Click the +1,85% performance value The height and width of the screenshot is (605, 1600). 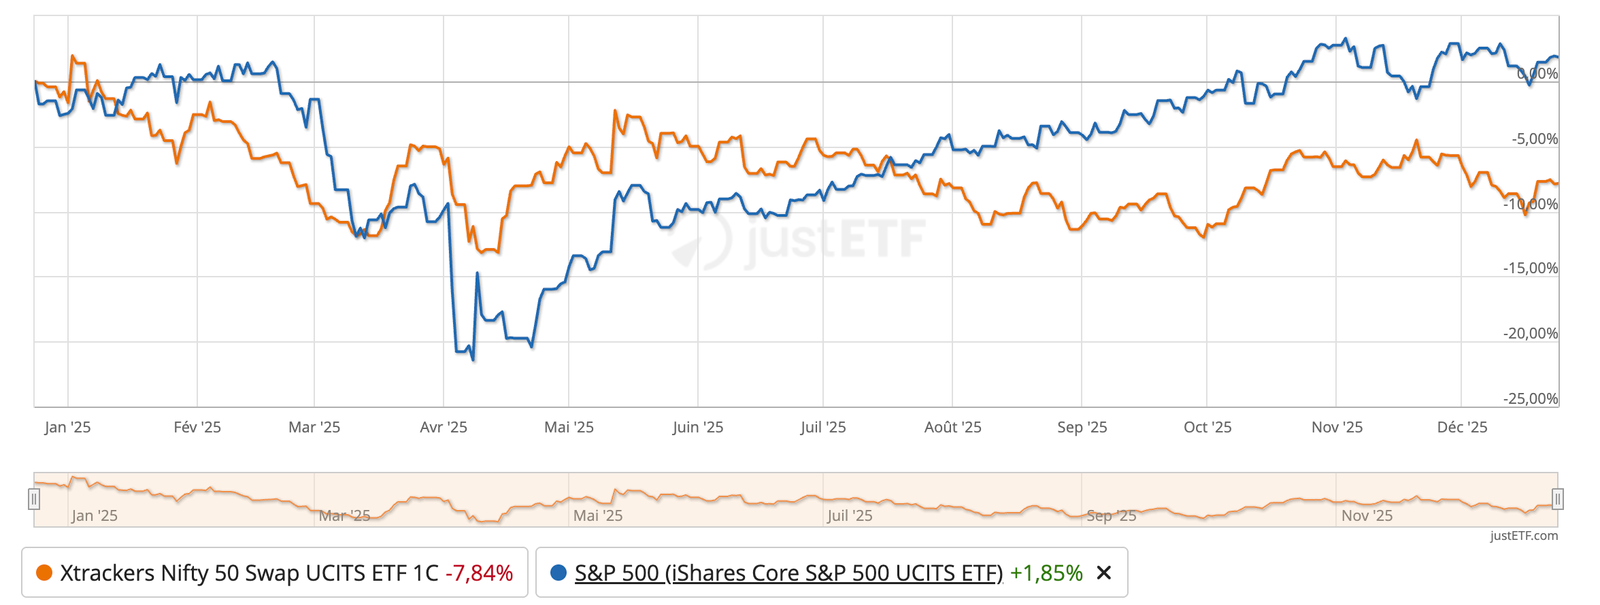(x=1046, y=573)
